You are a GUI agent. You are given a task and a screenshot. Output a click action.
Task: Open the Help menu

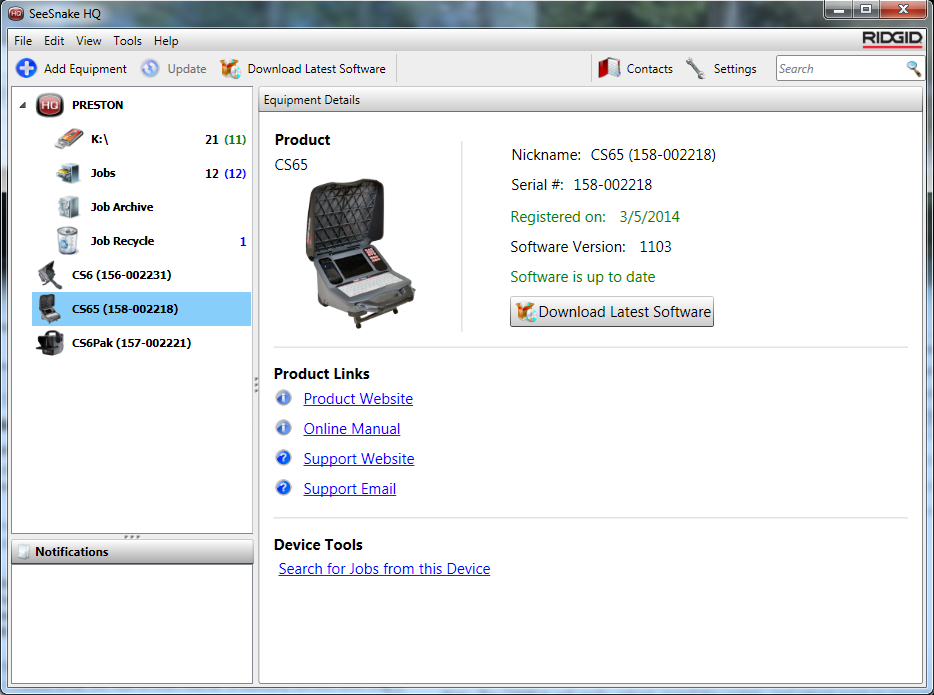click(166, 40)
